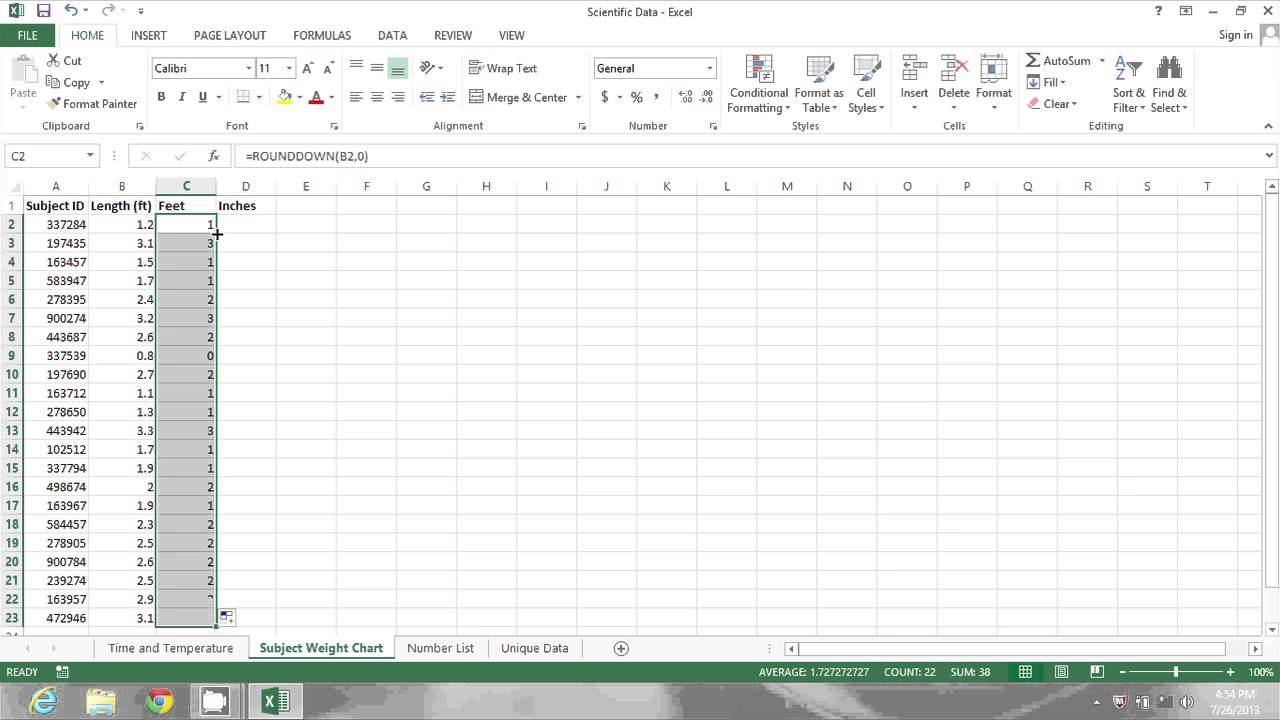1280x720 pixels.
Task: Switch to the DATA ribbon tab
Action: 392,35
